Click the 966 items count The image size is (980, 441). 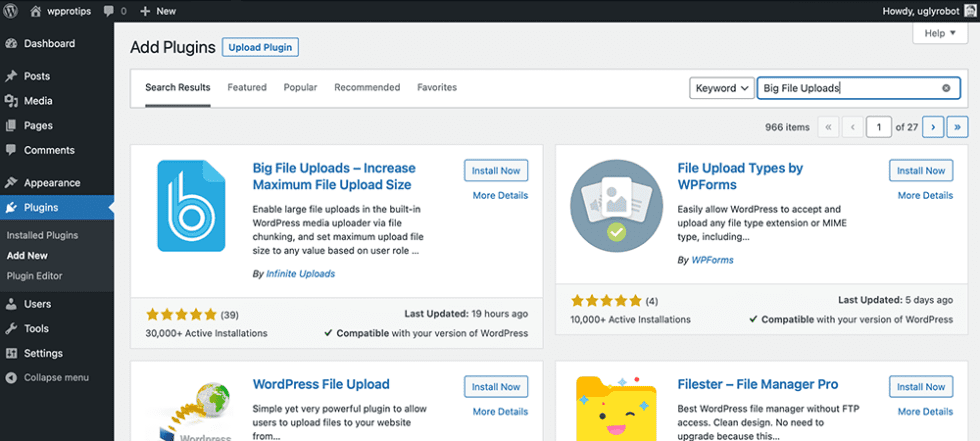point(788,127)
